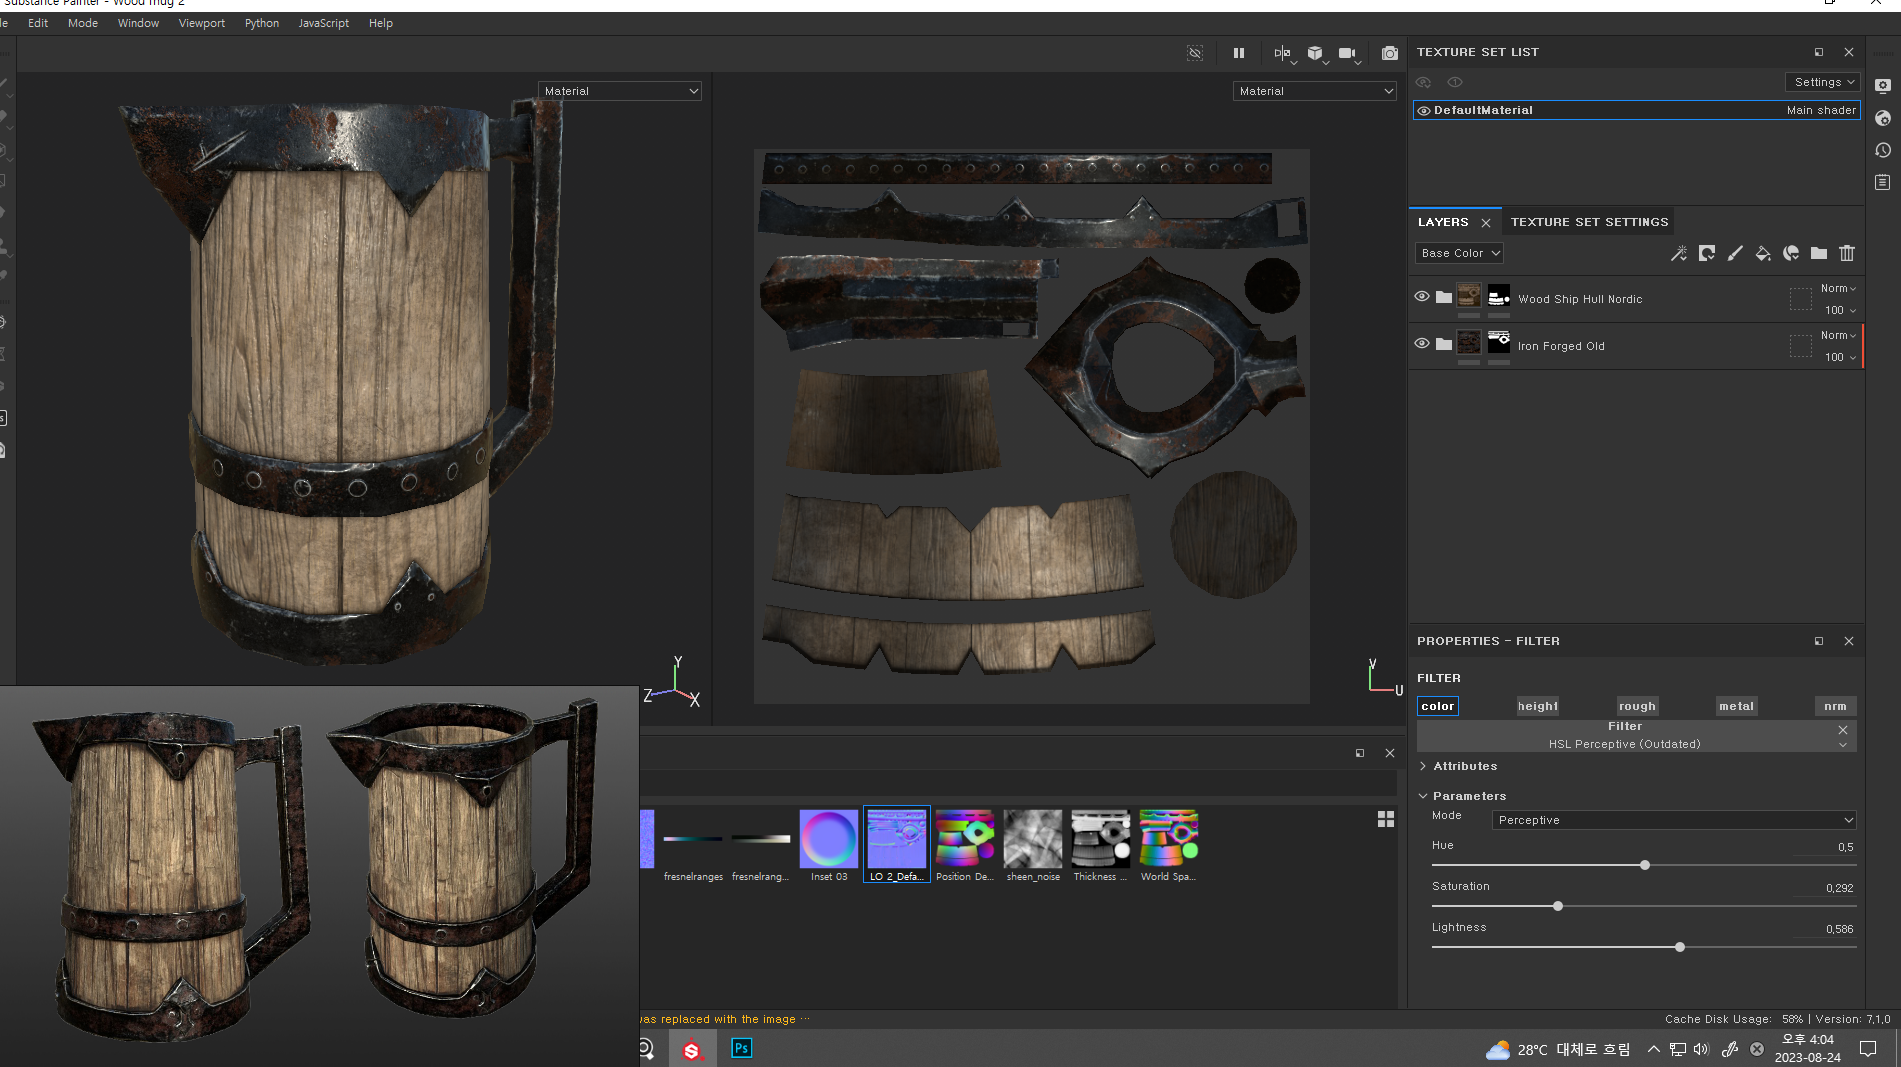Delete layer using the trash icon
This screenshot has height=1067, width=1901.
tap(1847, 253)
